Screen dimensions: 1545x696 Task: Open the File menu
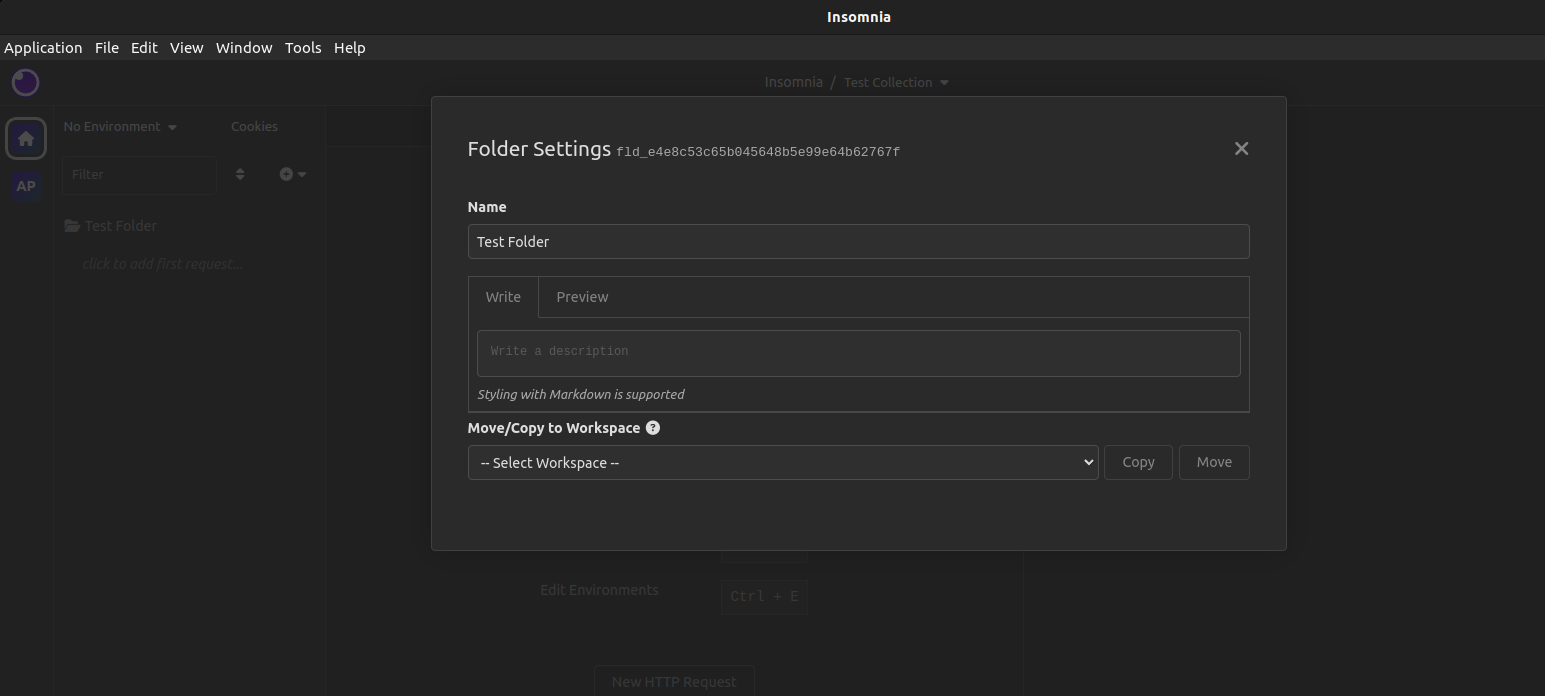[x=107, y=48]
